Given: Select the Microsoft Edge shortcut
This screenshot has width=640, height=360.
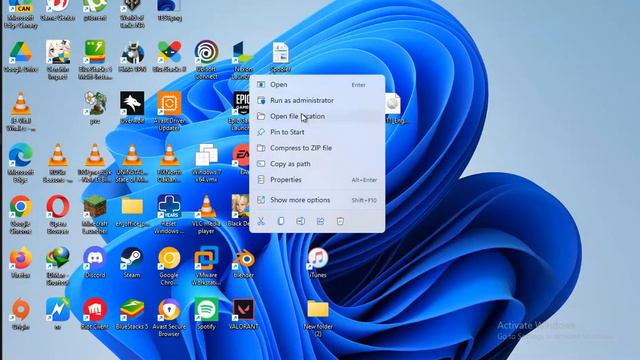Looking at the screenshot, I should (x=20, y=162).
